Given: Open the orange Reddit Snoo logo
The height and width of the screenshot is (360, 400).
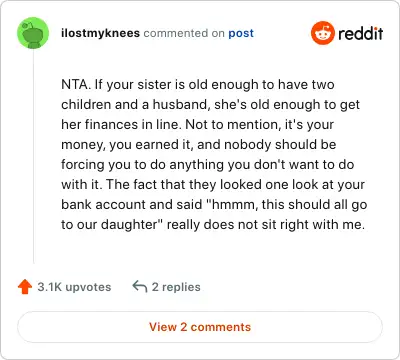Looking at the screenshot, I should [x=322, y=33].
